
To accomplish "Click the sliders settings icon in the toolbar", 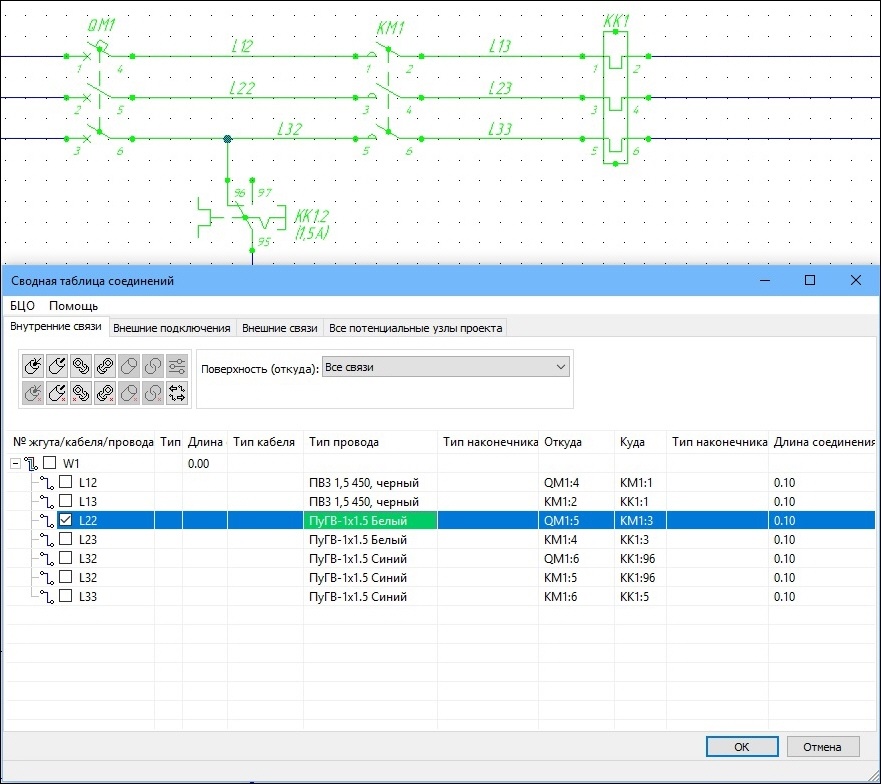I will pyautogui.click(x=178, y=367).
